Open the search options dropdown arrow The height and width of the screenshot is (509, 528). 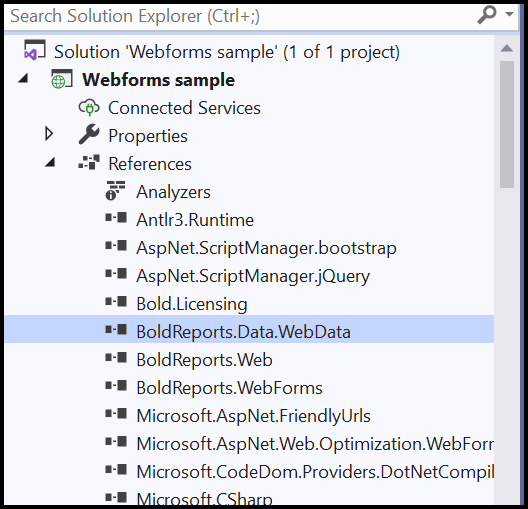[509, 14]
